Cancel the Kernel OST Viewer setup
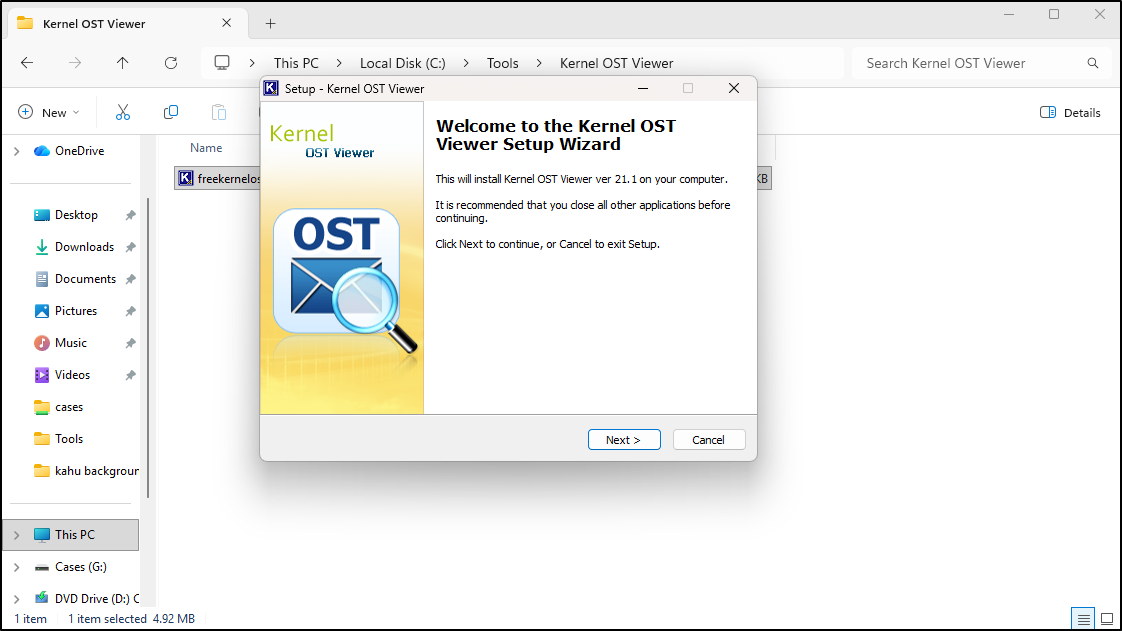This screenshot has width=1122, height=631. click(708, 439)
